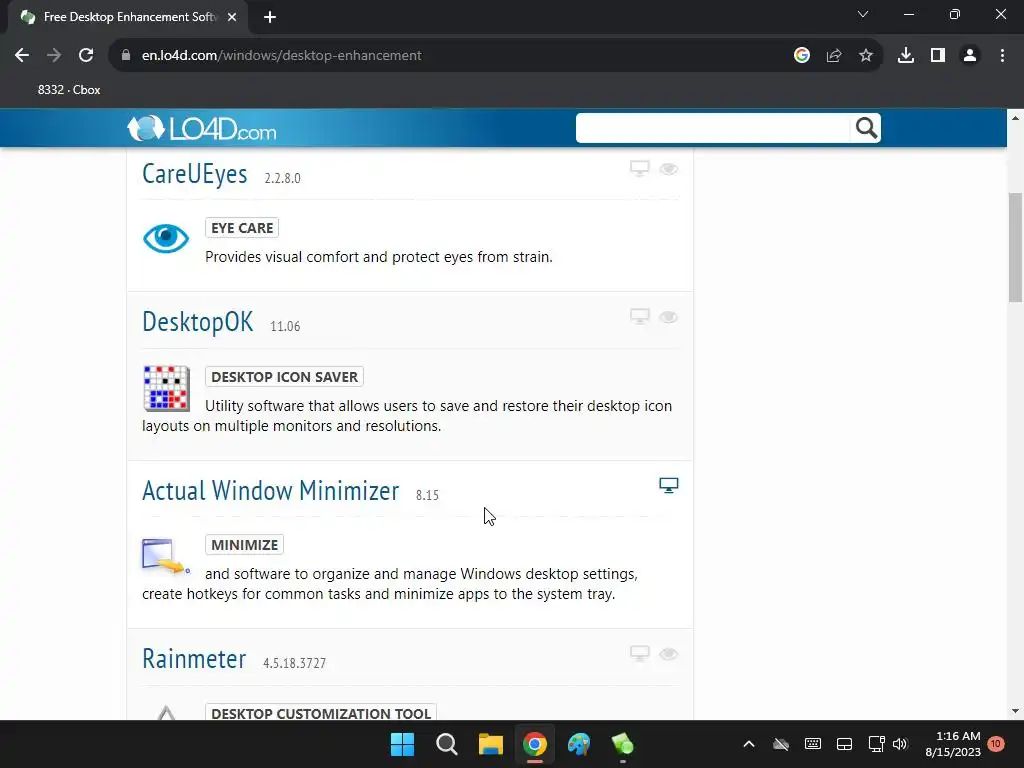1024x768 pixels.
Task: Click into the LO4D search field
Action: 713,128
